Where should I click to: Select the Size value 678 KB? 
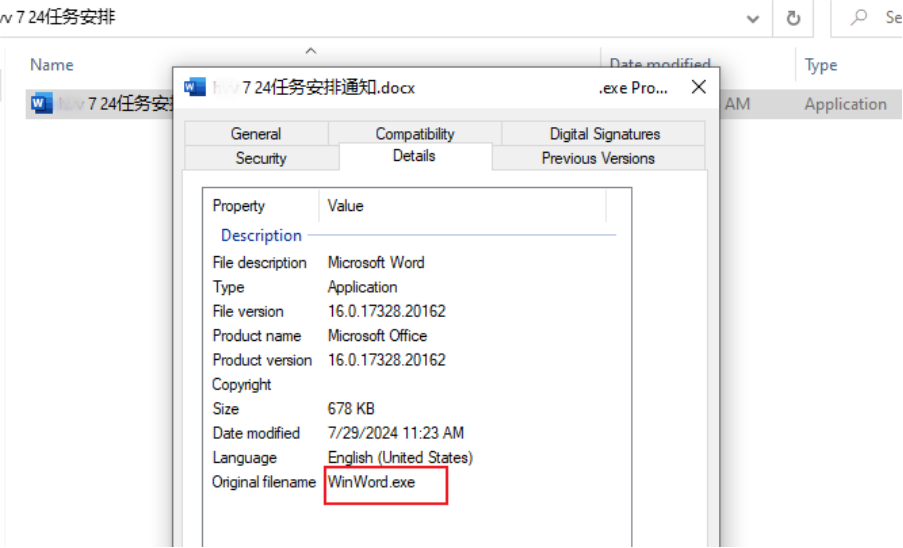(351, 409)
